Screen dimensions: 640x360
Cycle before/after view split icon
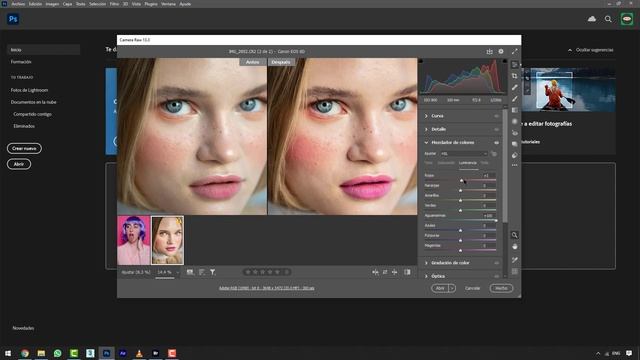[375, 272]
